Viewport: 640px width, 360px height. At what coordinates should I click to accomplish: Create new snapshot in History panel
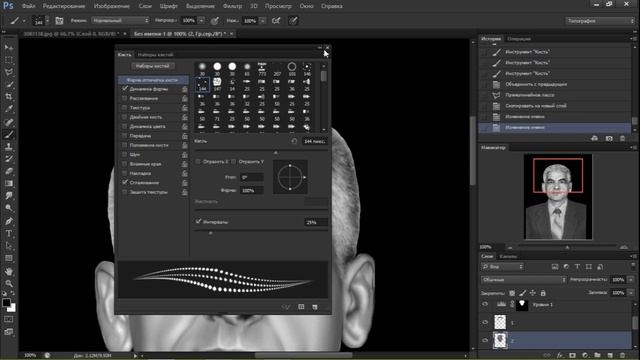[609, 139]
